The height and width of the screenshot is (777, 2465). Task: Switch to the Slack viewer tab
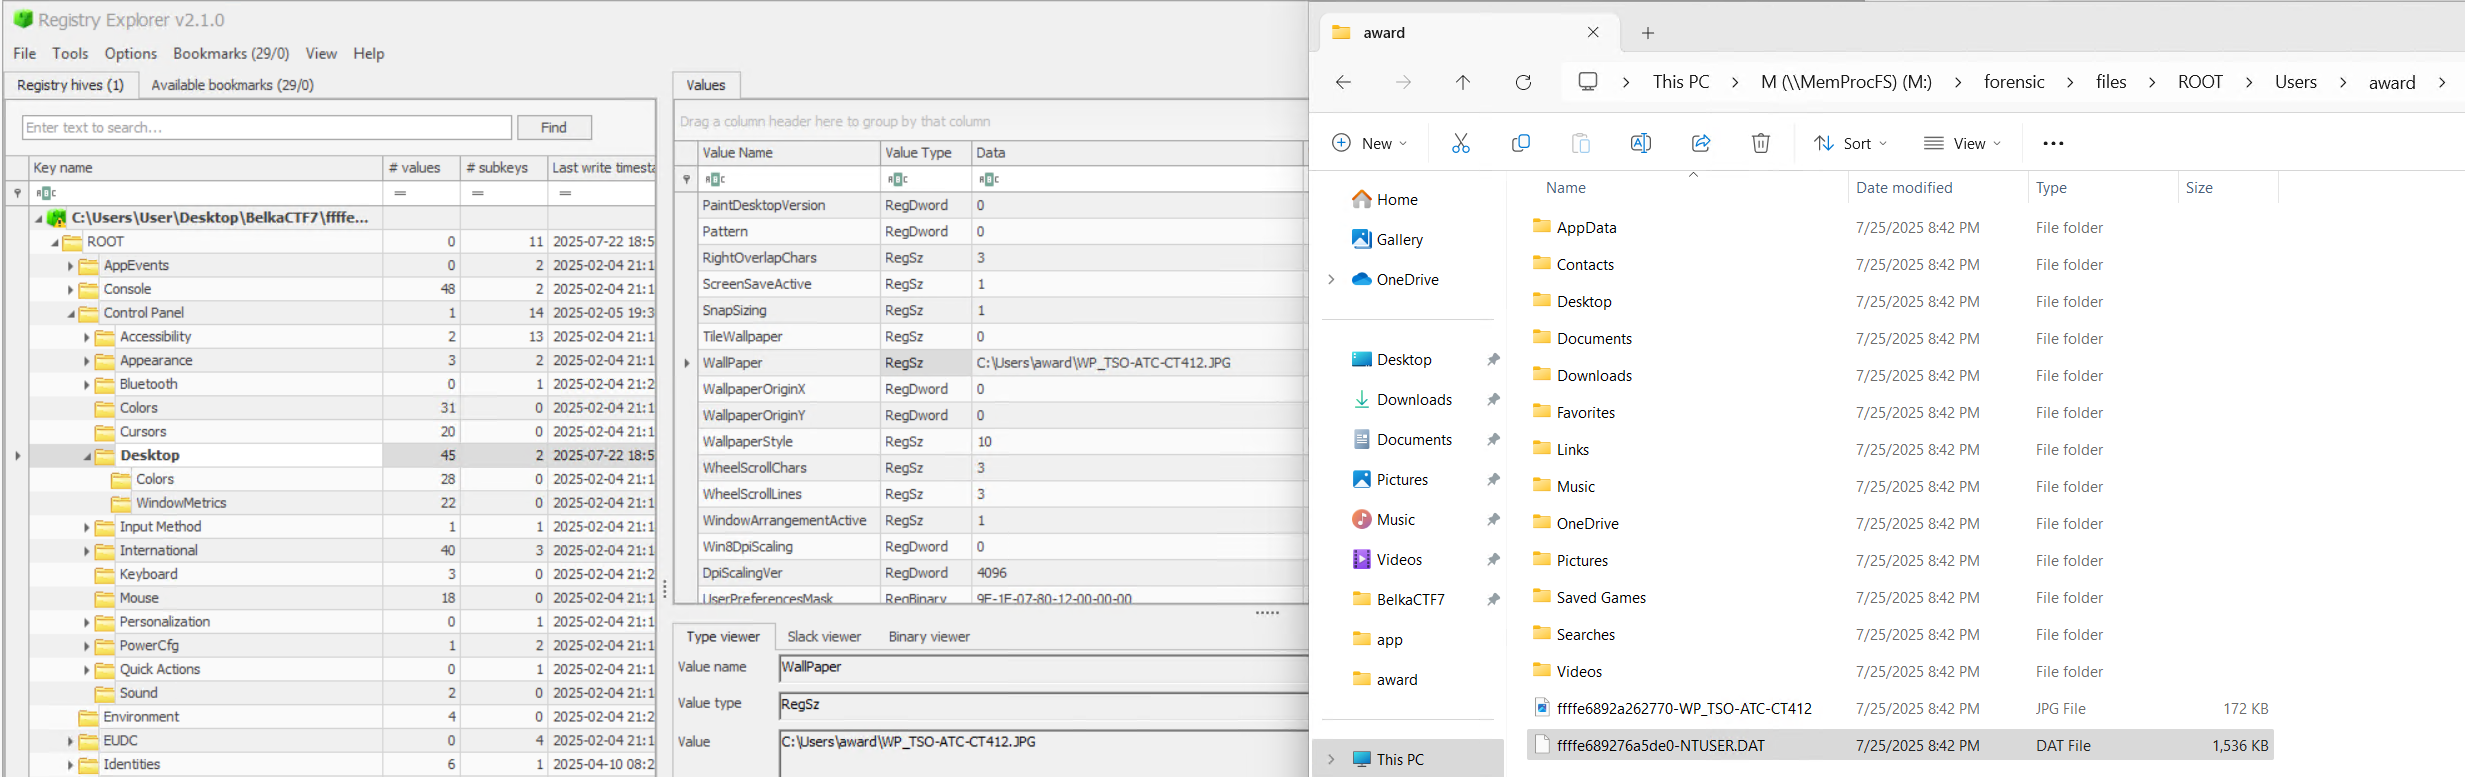click(x=824, y=637)
